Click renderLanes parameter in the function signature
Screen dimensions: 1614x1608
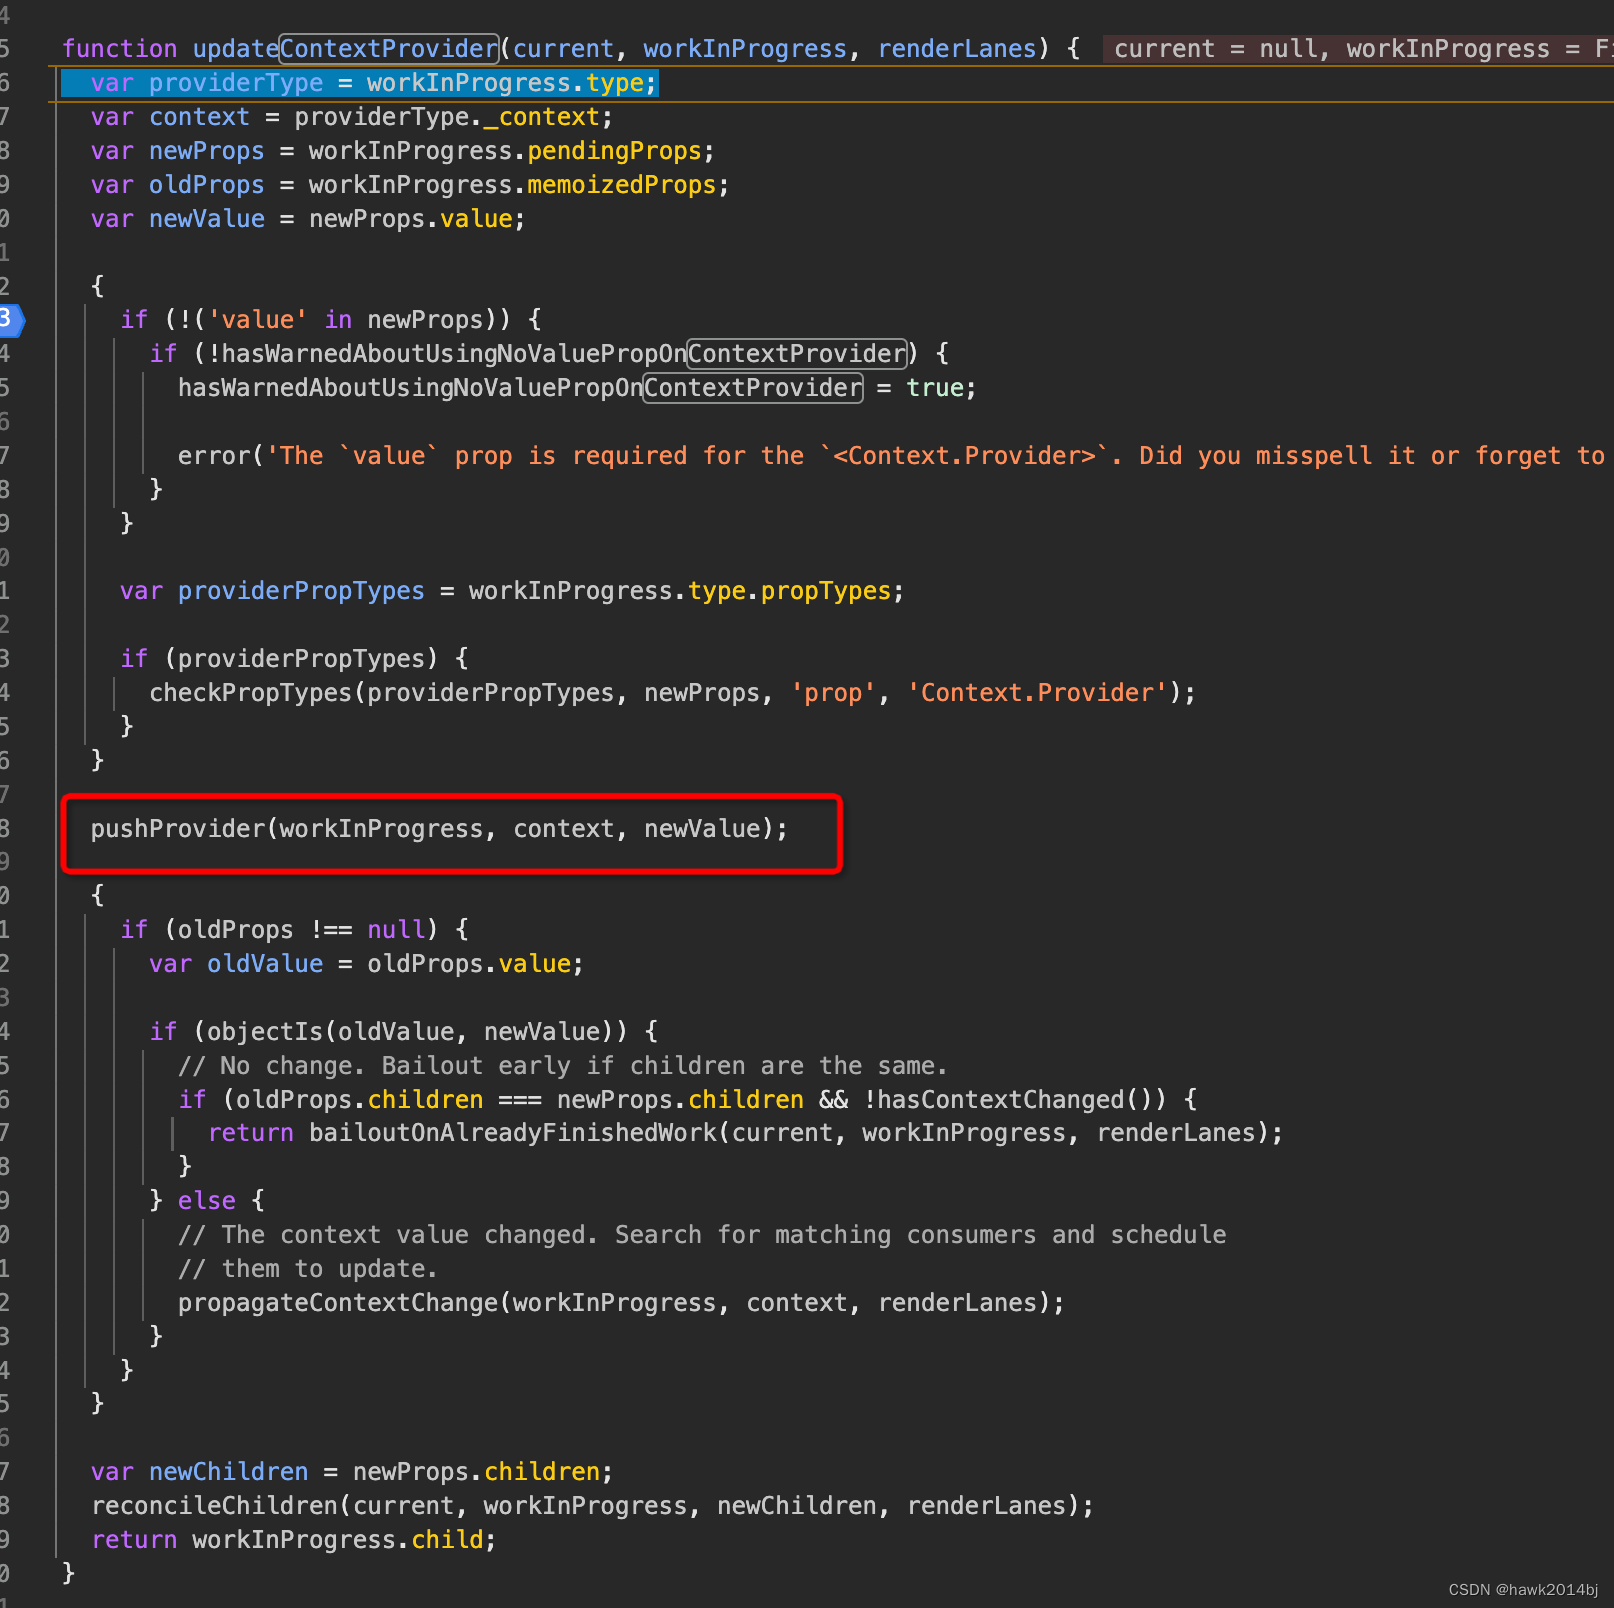coord(957,49)
